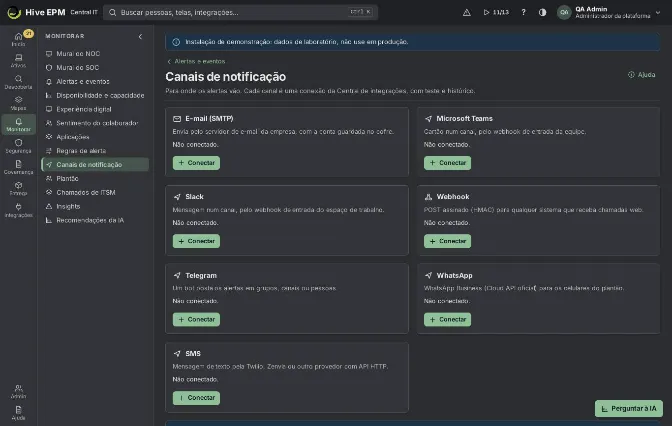Image resolution: width=672 pixels, height=426 pixels.
Task: Go back to Alertas e eventos breadcrumb
Action: (x=196, y=61)
